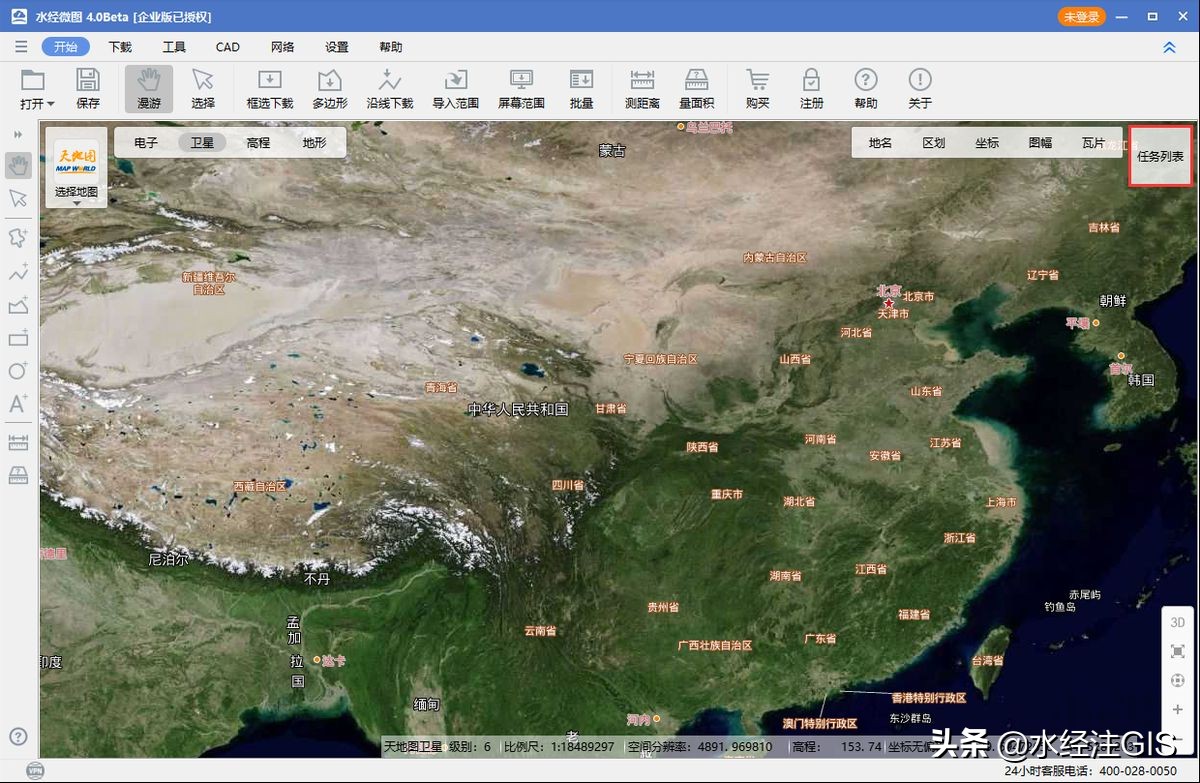The height and width of the screenshot is (783, 1200).
Task: Open the 批量 batch download tool
Action: click(x=581, y=88)
